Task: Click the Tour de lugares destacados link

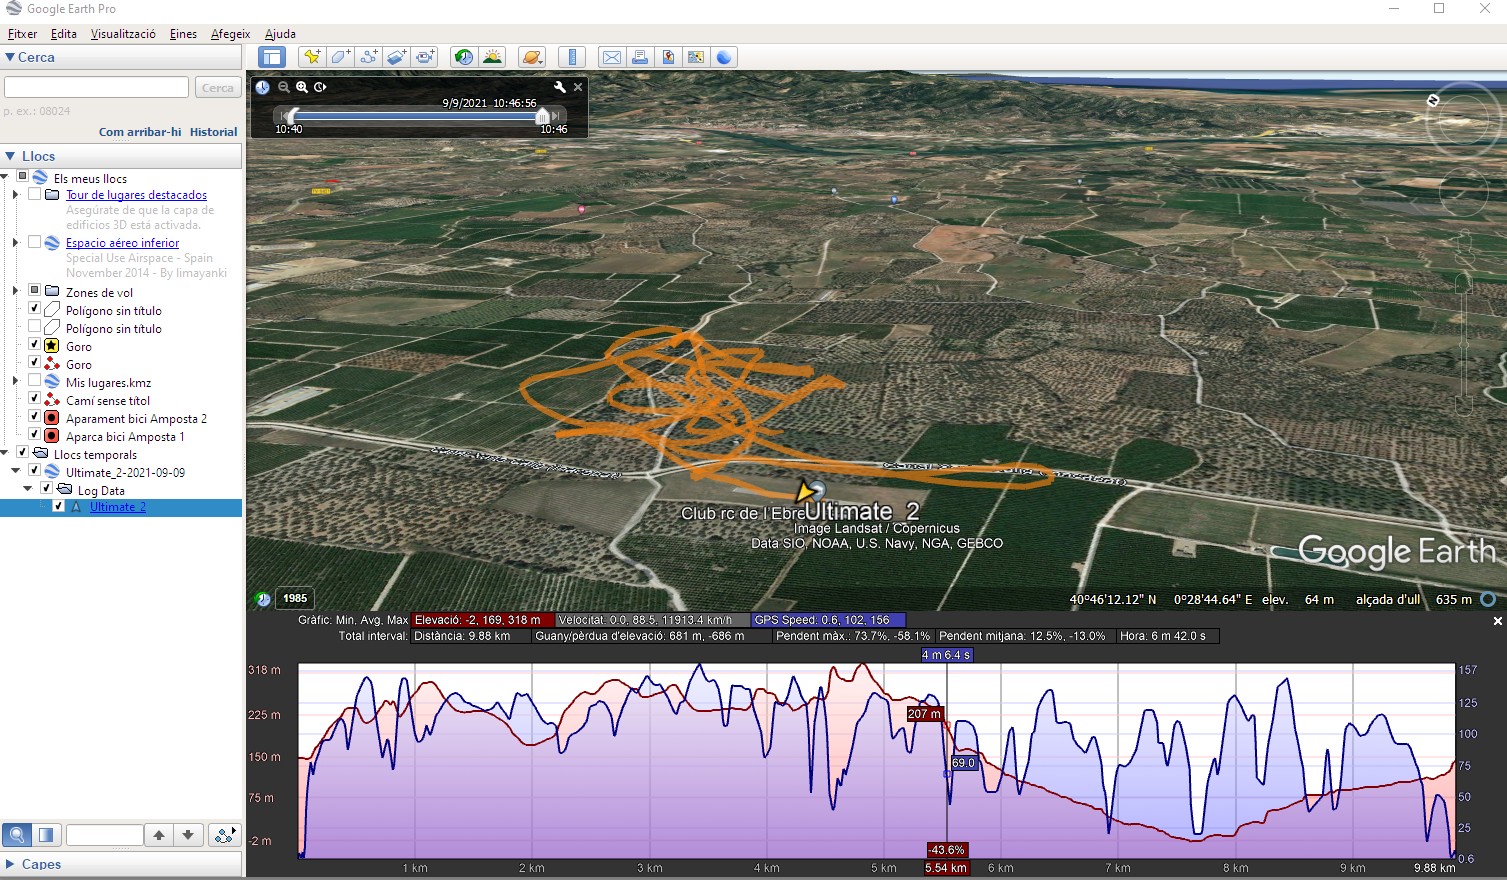Action: 136,195
